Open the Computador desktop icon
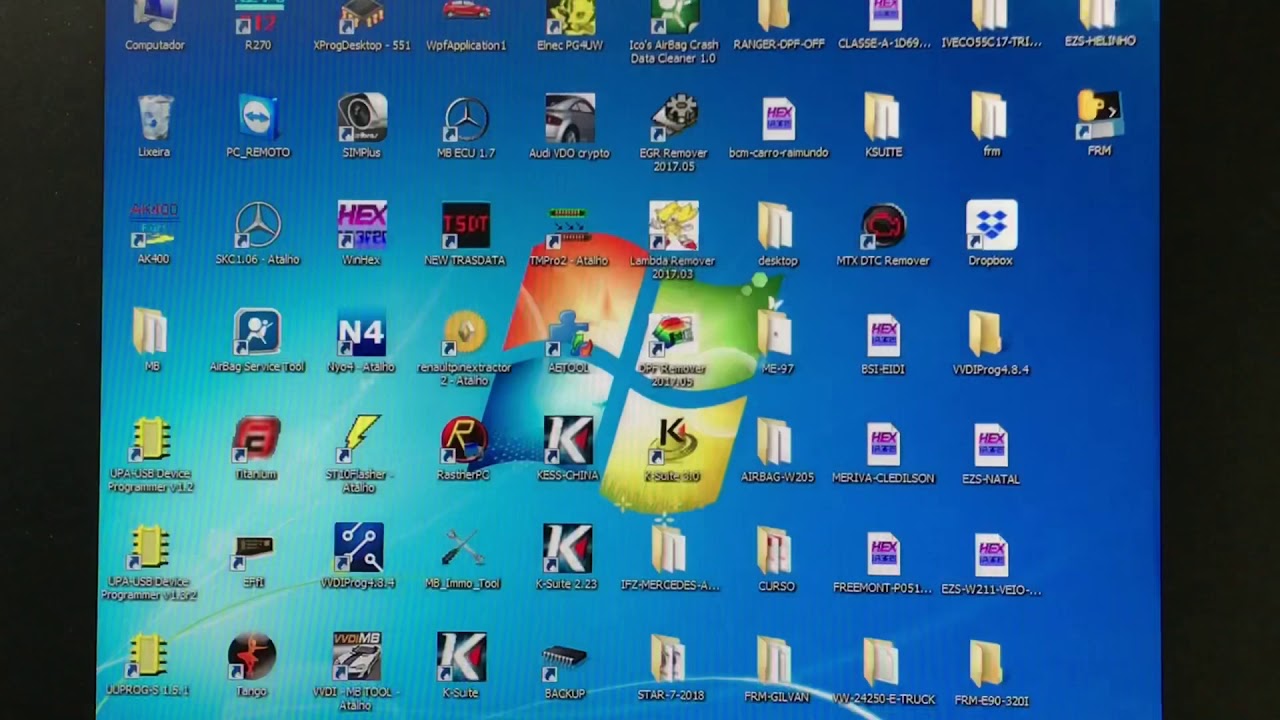This screenshot has height=720, width=1280. 154,26
